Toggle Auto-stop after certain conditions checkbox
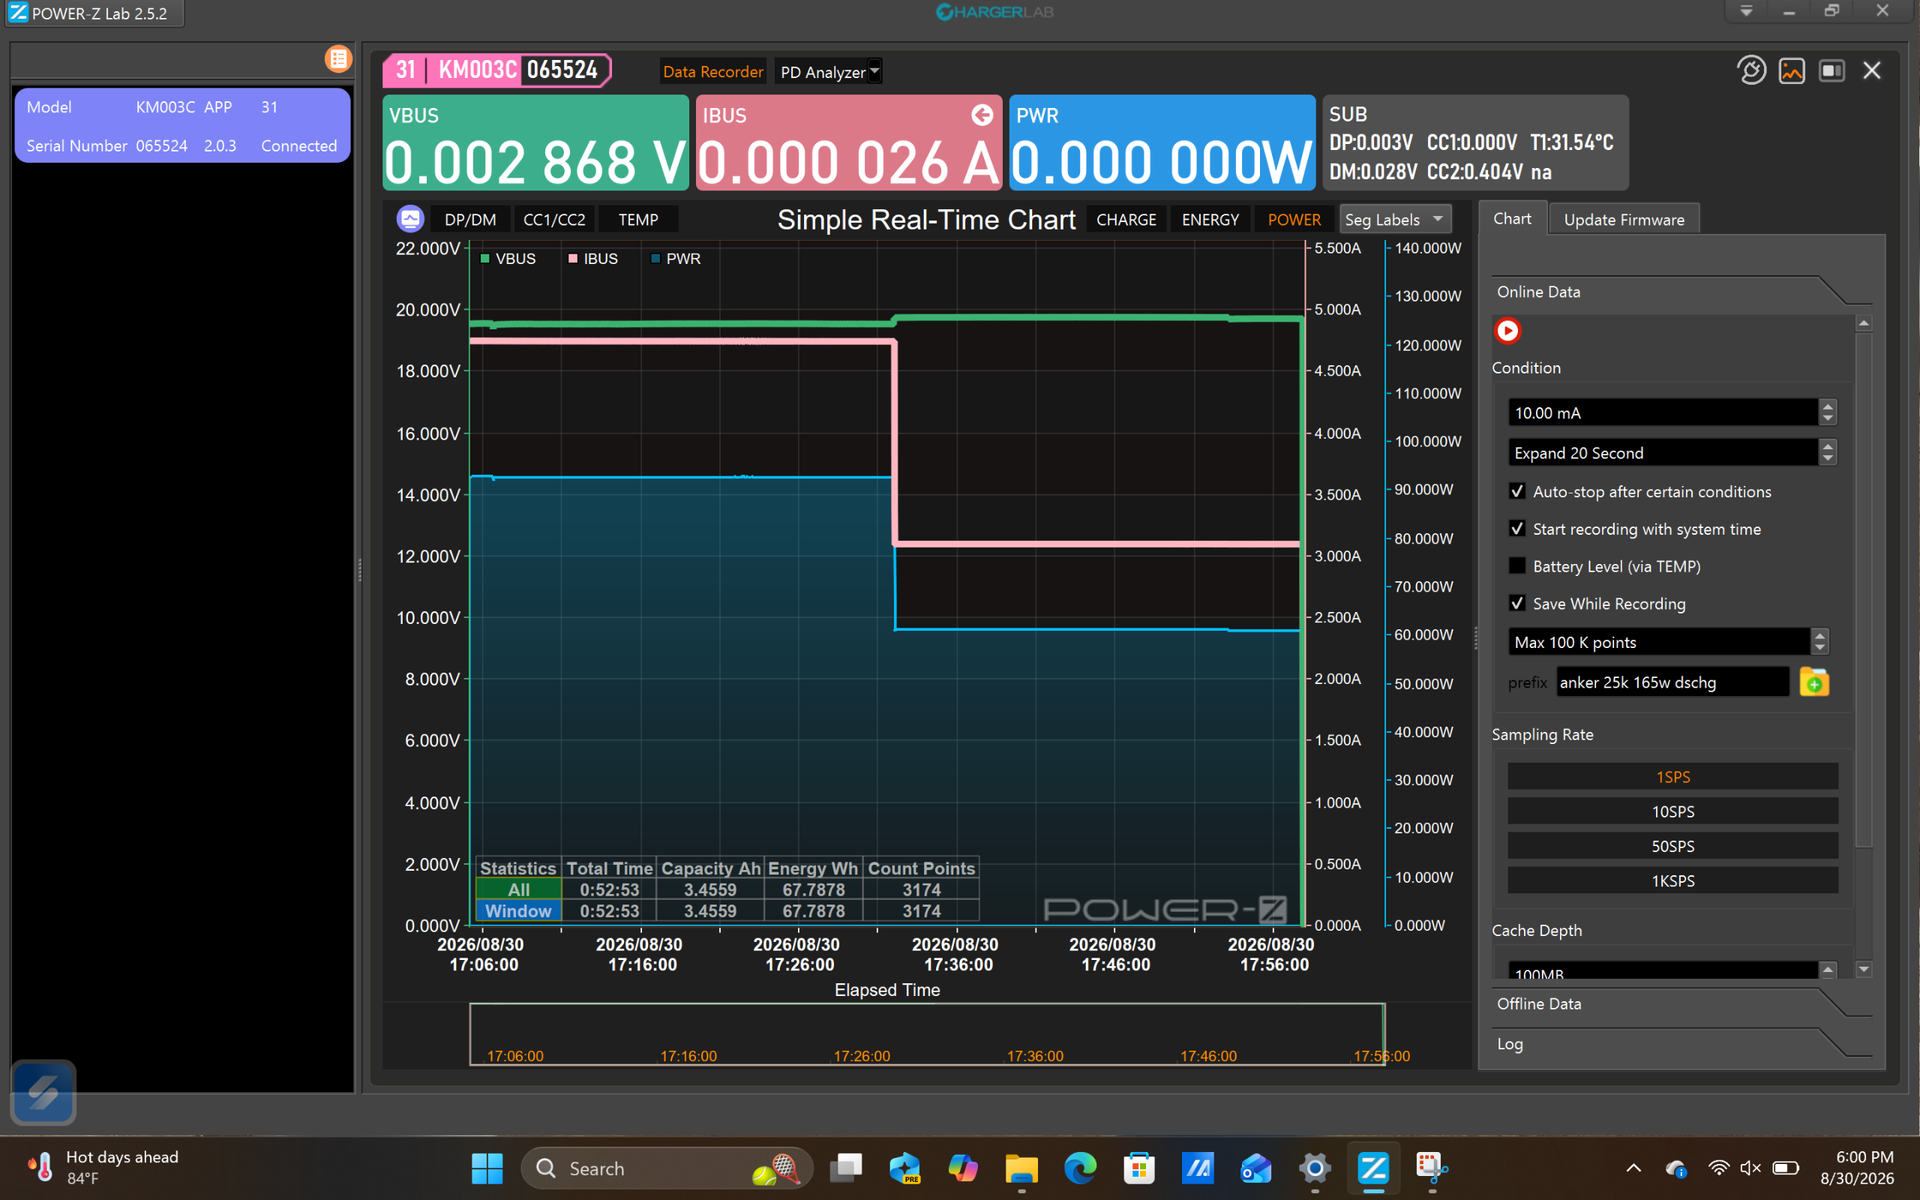This screenshot has width=1920, height=1200. coord(1517,491)
